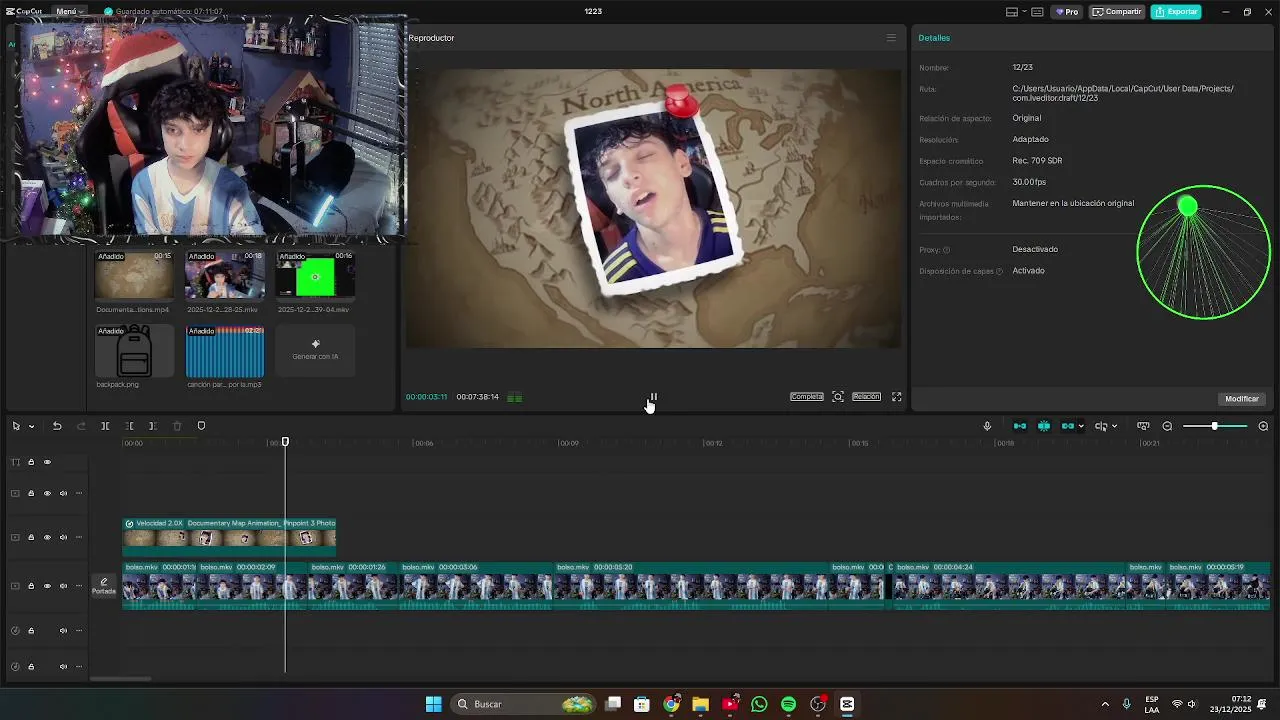The image size is (1280, 720).
Task: Open more options for the Documentary Map Animation track
Action: (79, 537)
